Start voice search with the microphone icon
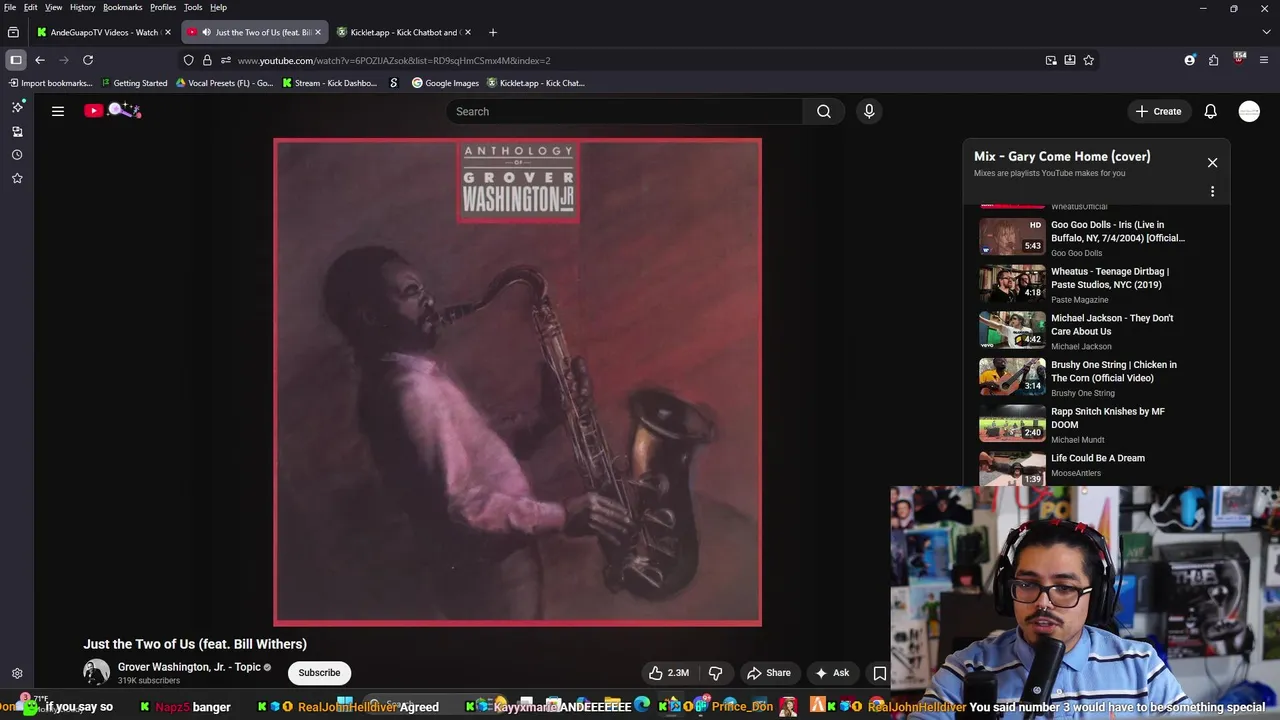The image size is (1280, 720). click(869, 111)
